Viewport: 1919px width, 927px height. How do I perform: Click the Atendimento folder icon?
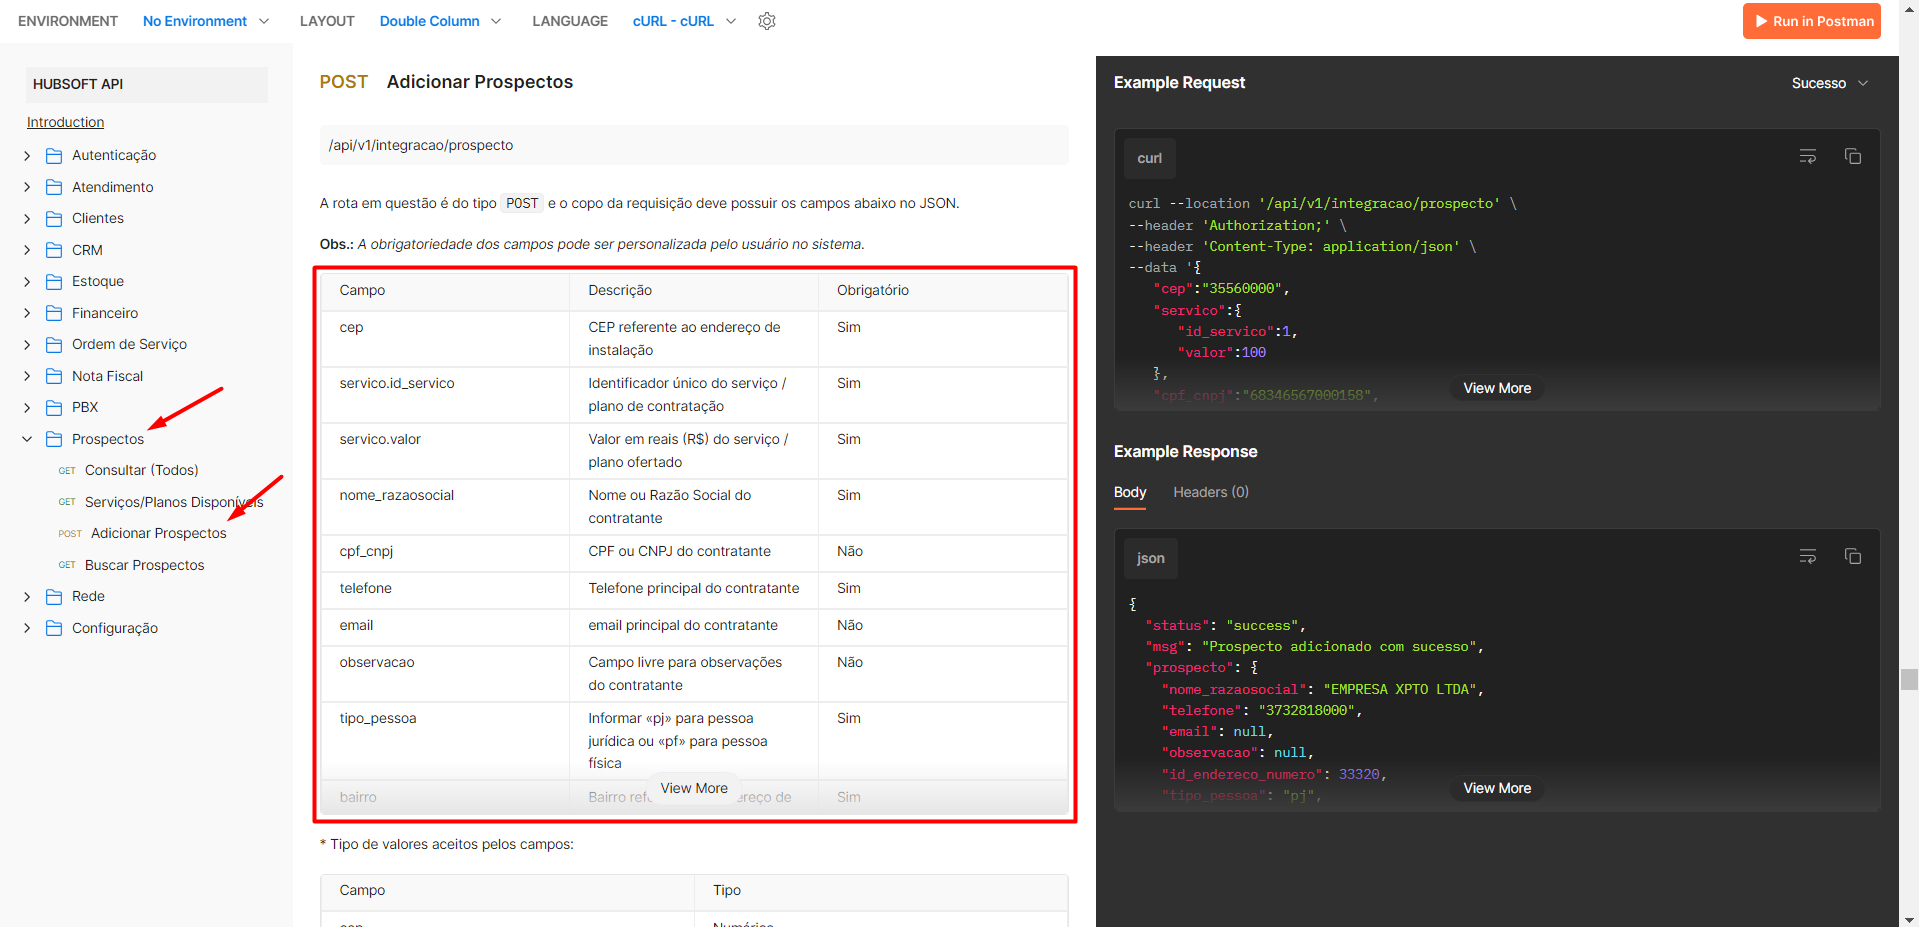click(54, 187)
